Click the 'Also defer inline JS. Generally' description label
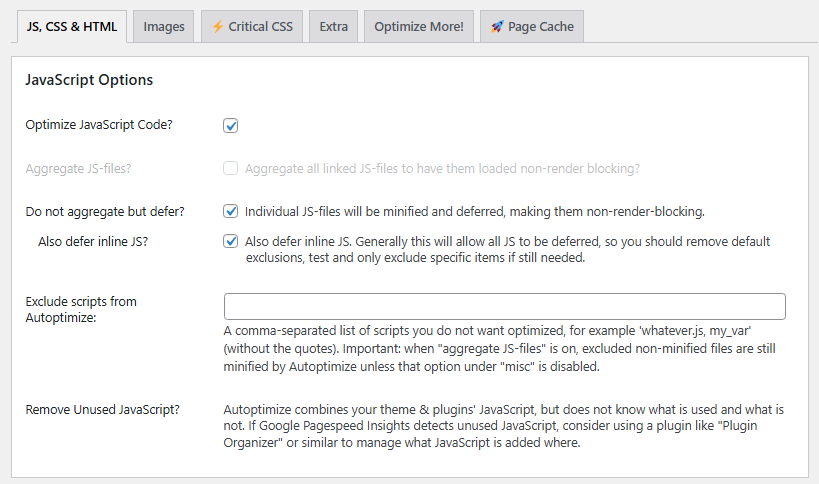Screen dimensions: 819x484 [x=507, y=249]
